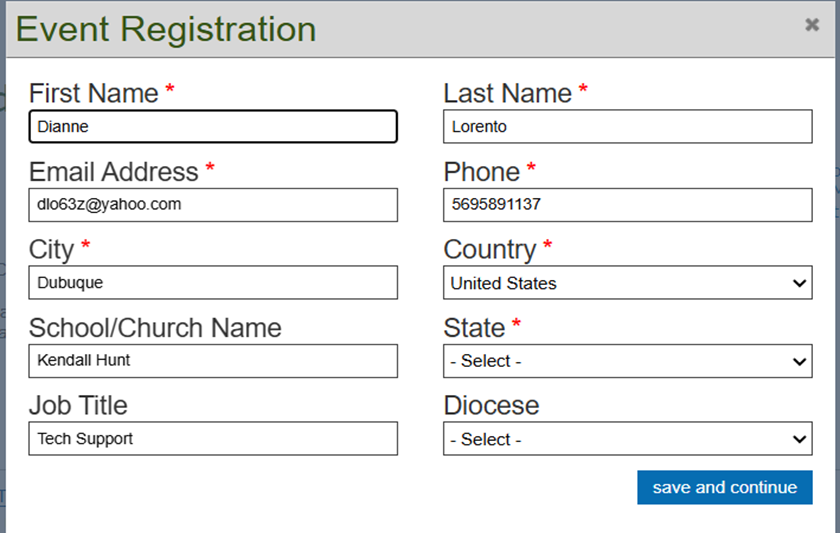Open the Country dropdown

pyautogui.click(x=627, y=283)
